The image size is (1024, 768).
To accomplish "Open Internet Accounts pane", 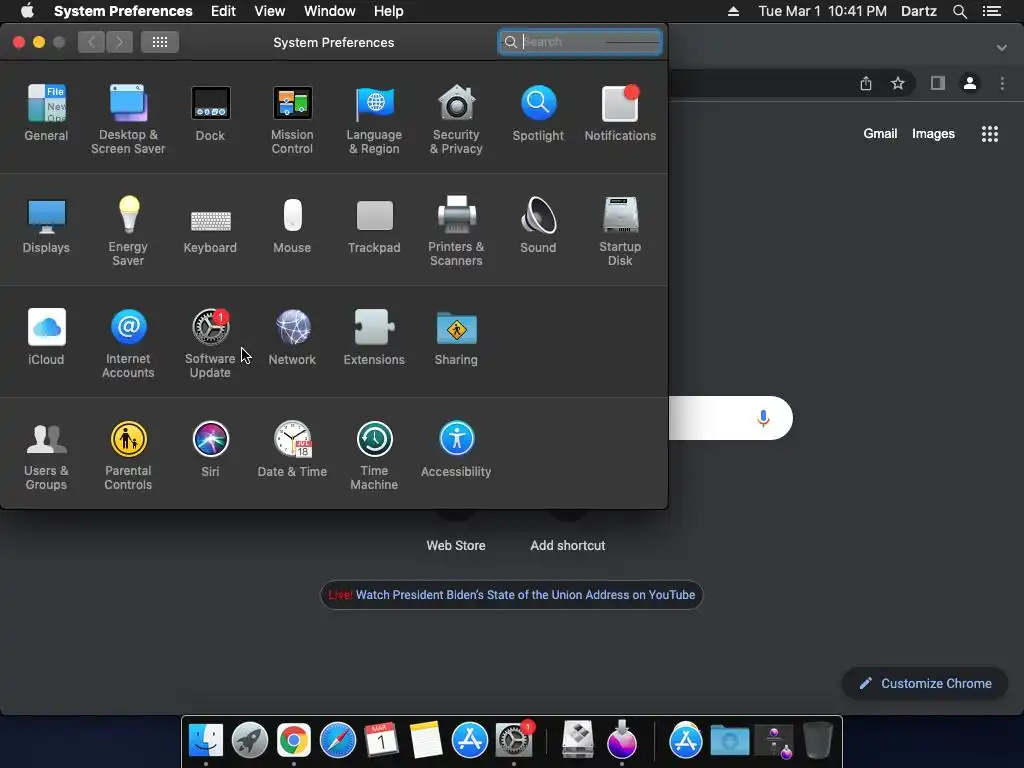I will [x=128, y=343].
